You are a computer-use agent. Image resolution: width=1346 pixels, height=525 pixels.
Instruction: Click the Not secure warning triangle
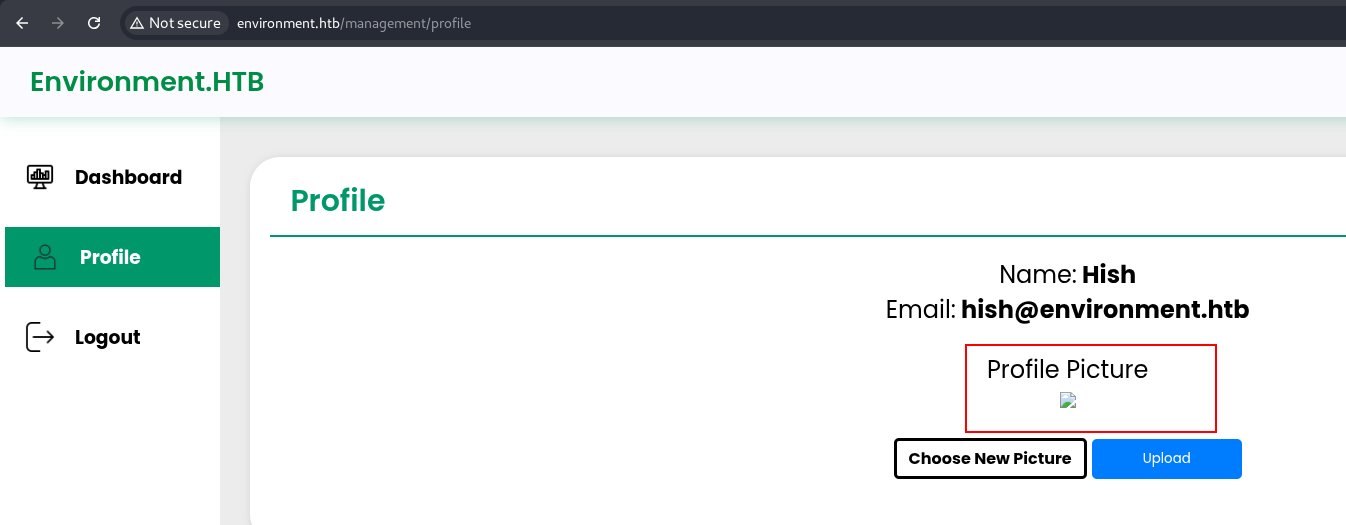pyautogui.click(x=137, y=23)
